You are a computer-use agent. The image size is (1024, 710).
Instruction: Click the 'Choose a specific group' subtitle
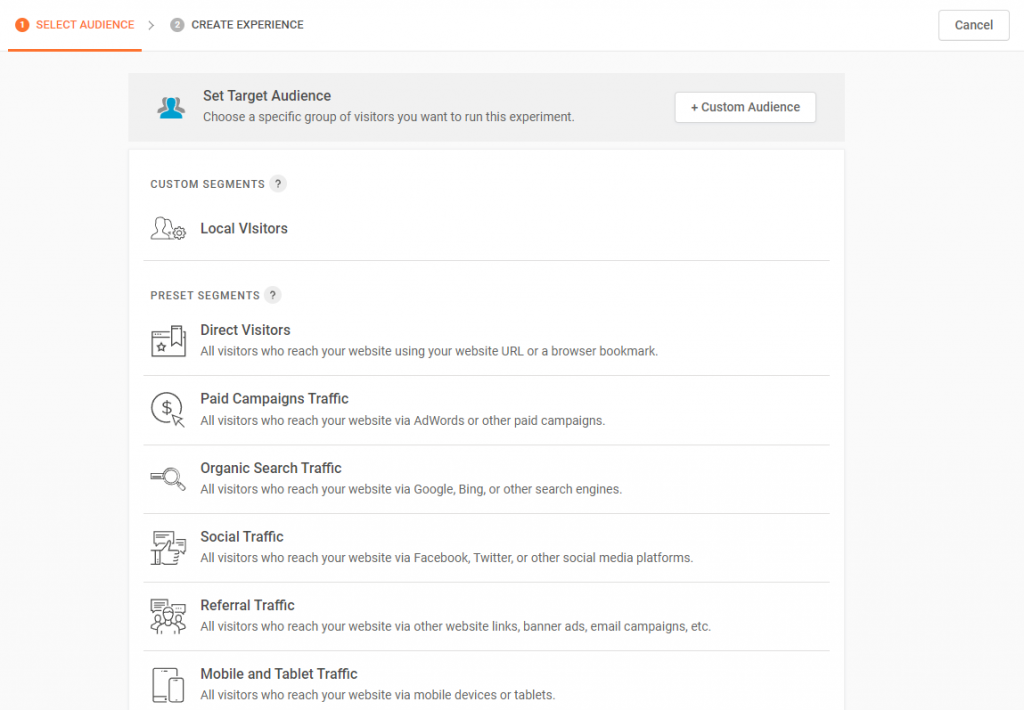[x=389, y=117]
